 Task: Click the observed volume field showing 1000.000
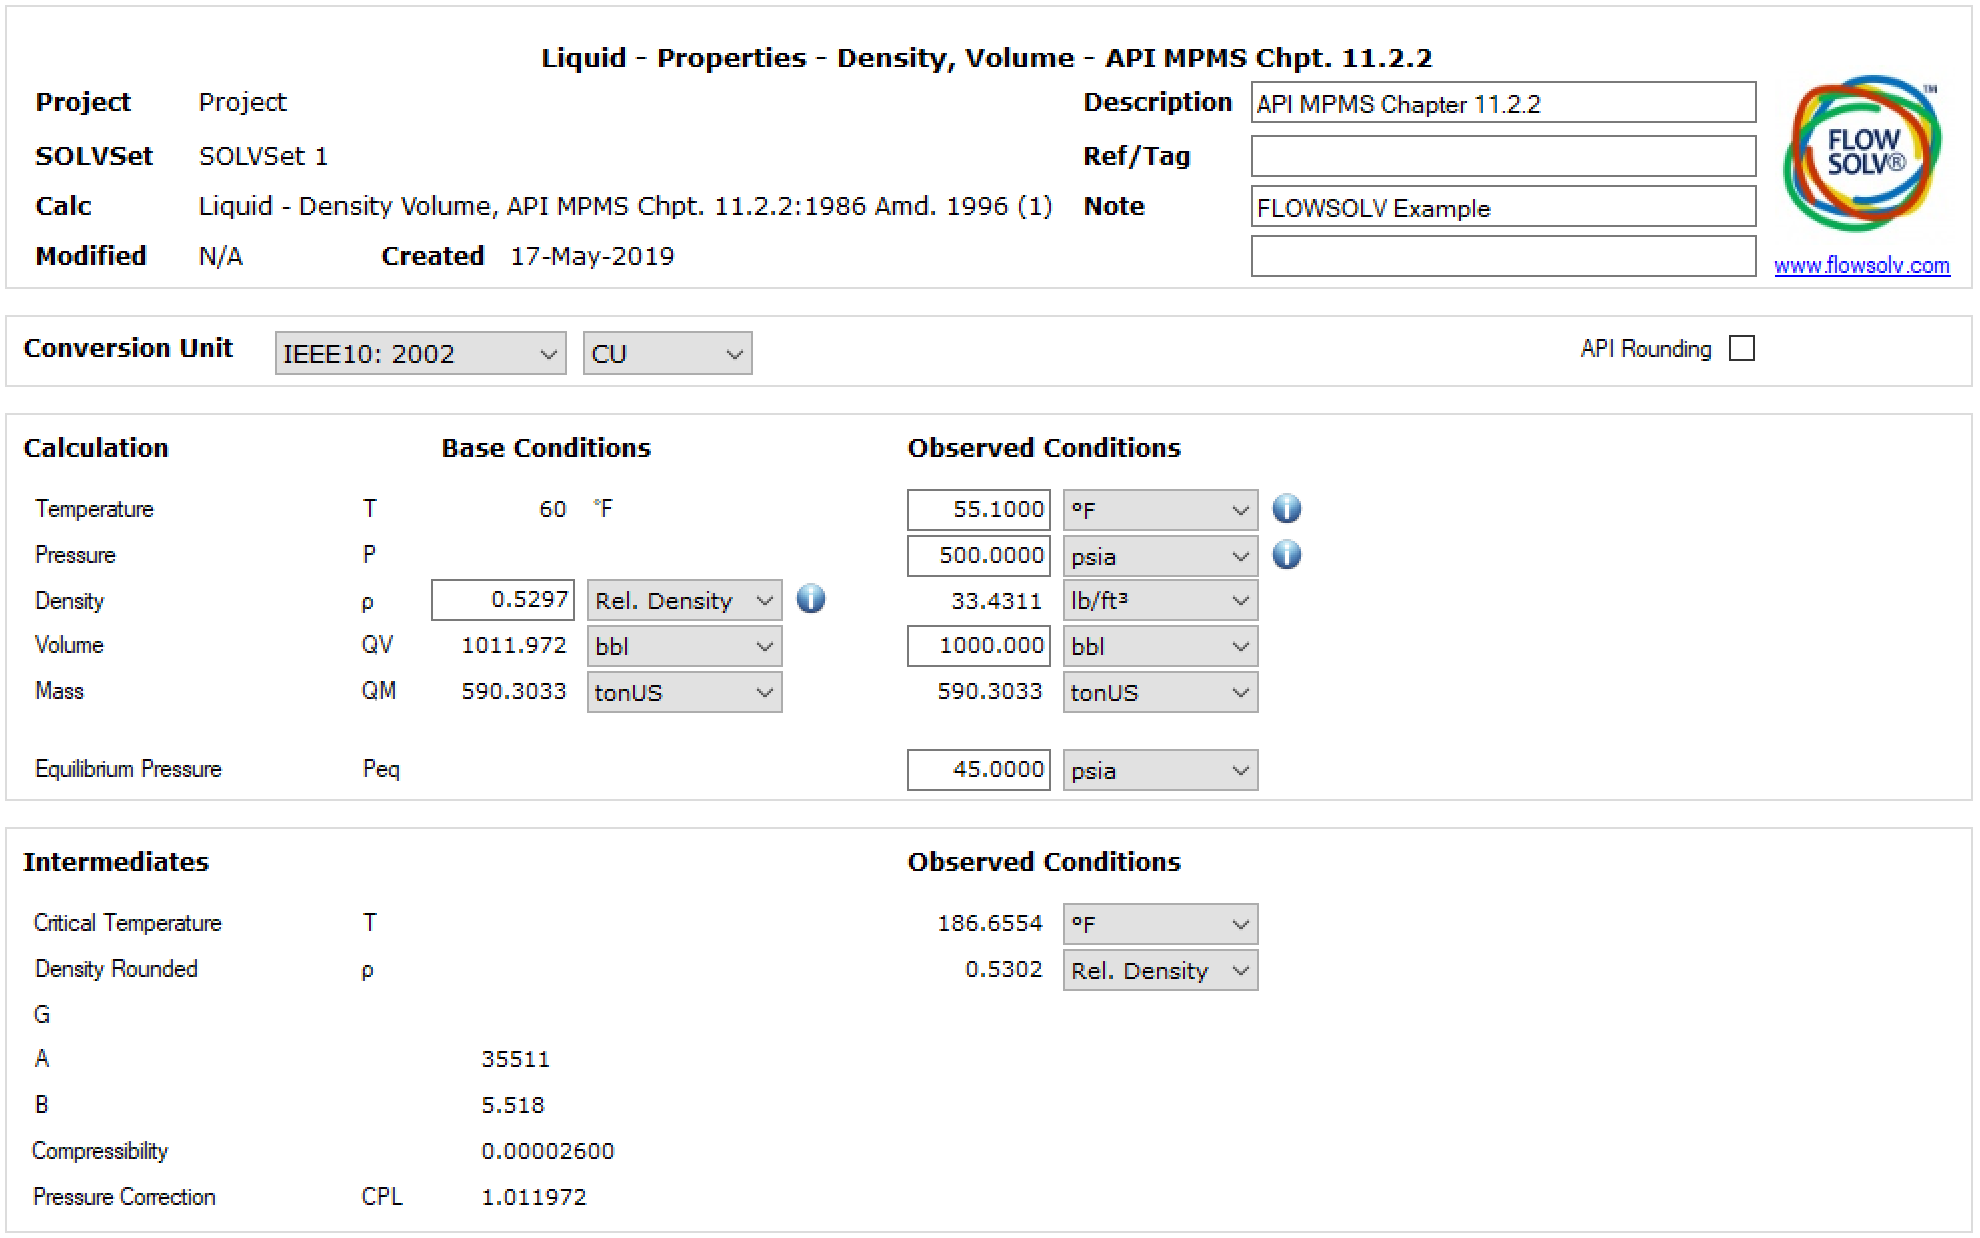tap(977, 646)
